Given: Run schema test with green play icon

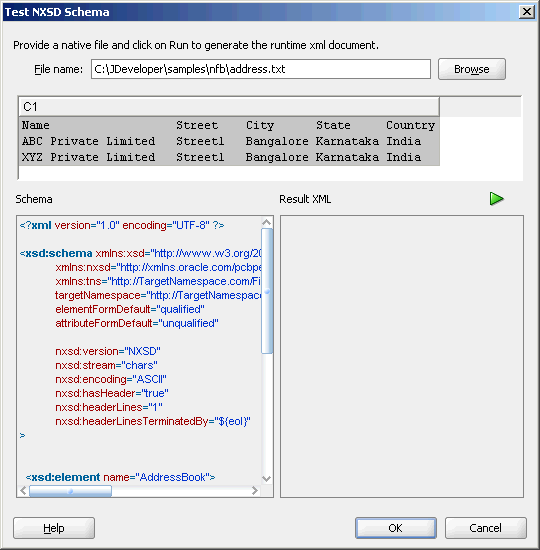Looking at the screenshot, I should coord(496,199).
